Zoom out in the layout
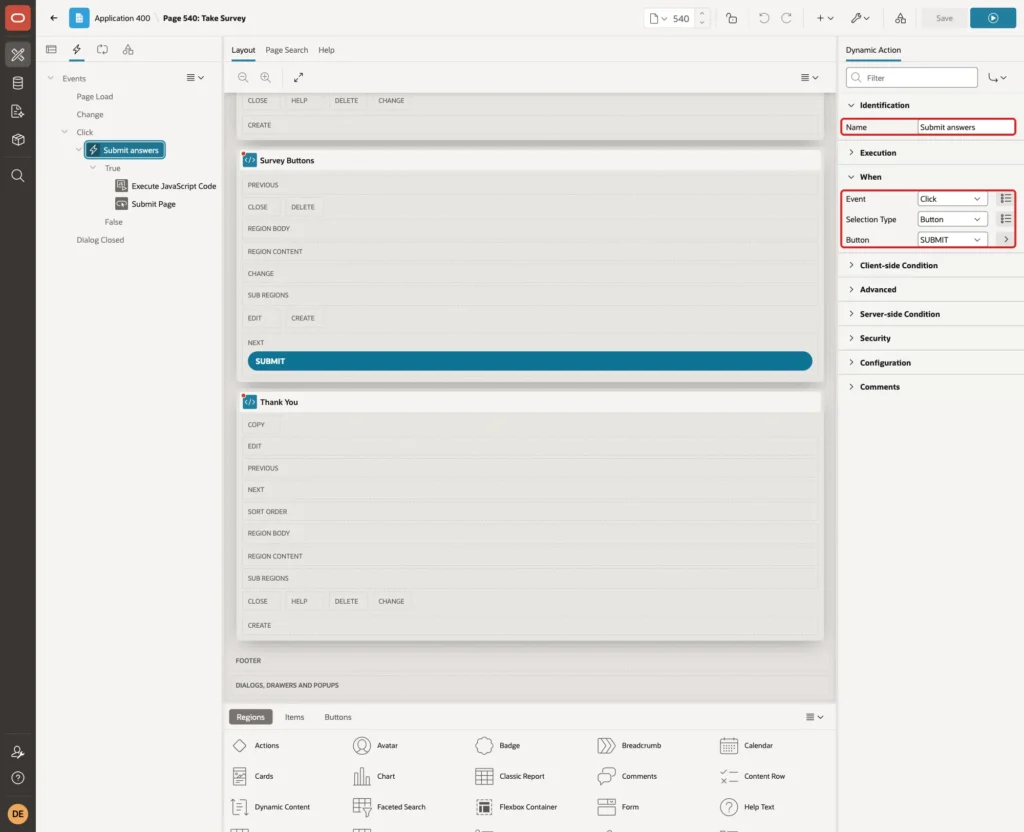Viewport: 1024px width, 832px height. (243, 77)
